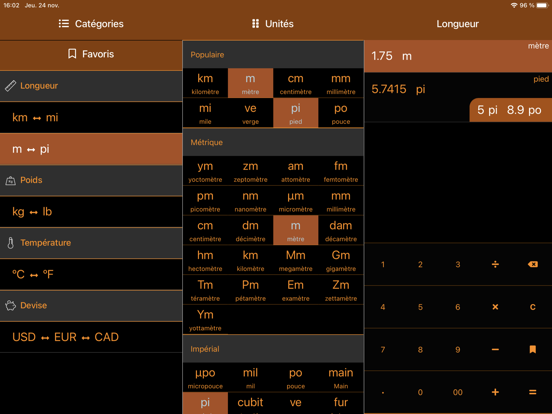
Task: Select µm micromètre unit
Action: (x=295, y=200)
